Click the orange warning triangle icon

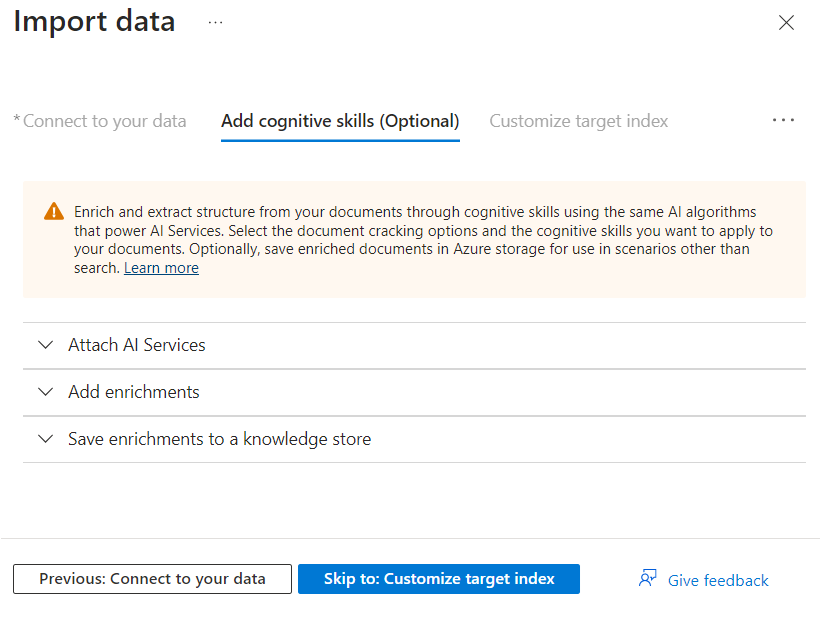[53, 213]
